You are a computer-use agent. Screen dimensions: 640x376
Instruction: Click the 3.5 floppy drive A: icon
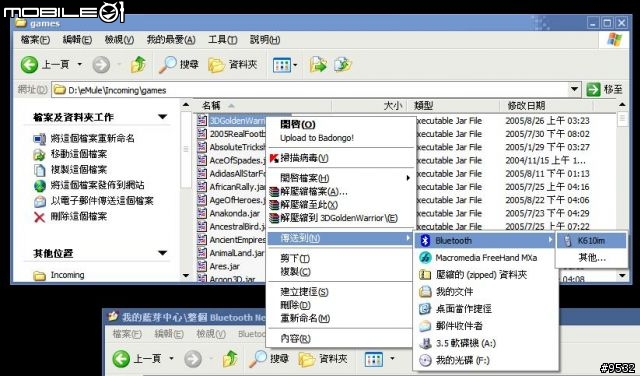pyautogui.click(x=425, y=343)
